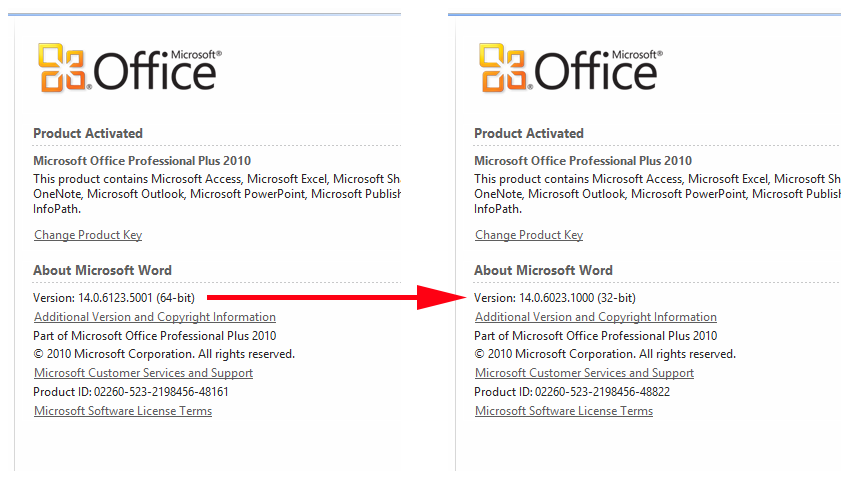
Task: Click the Product Activated heading in the 64-bit panel
Action: coord(88,133)
